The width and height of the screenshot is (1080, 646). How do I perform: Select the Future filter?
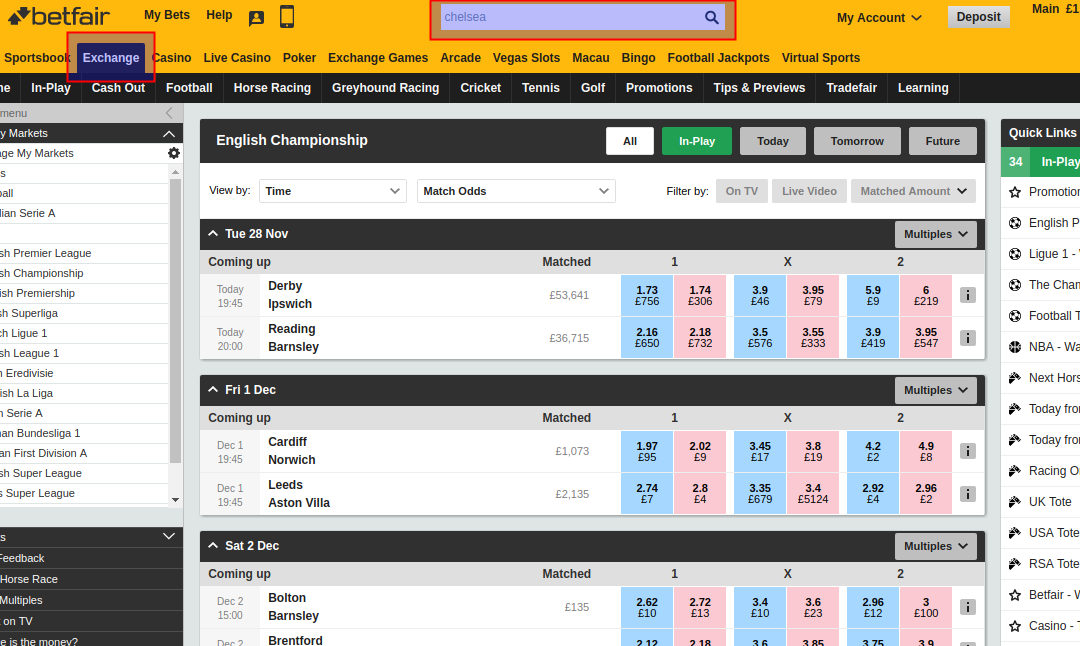942,141
